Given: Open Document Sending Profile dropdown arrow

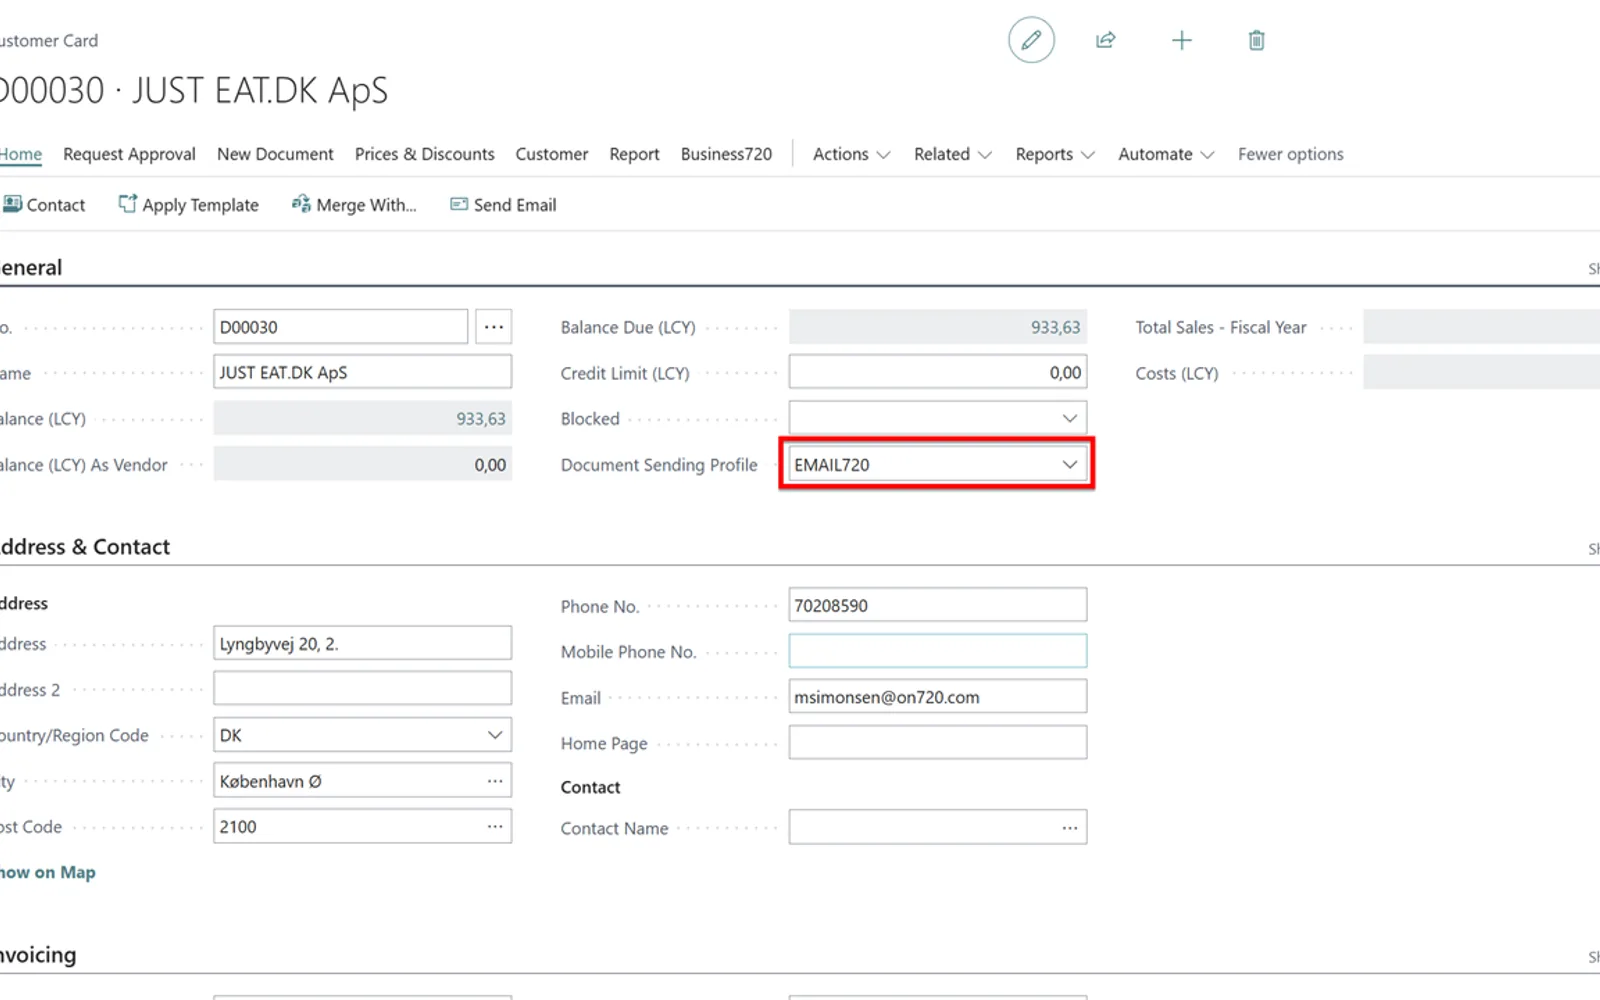Looking at the screenshot, I should coord(1070,464).
